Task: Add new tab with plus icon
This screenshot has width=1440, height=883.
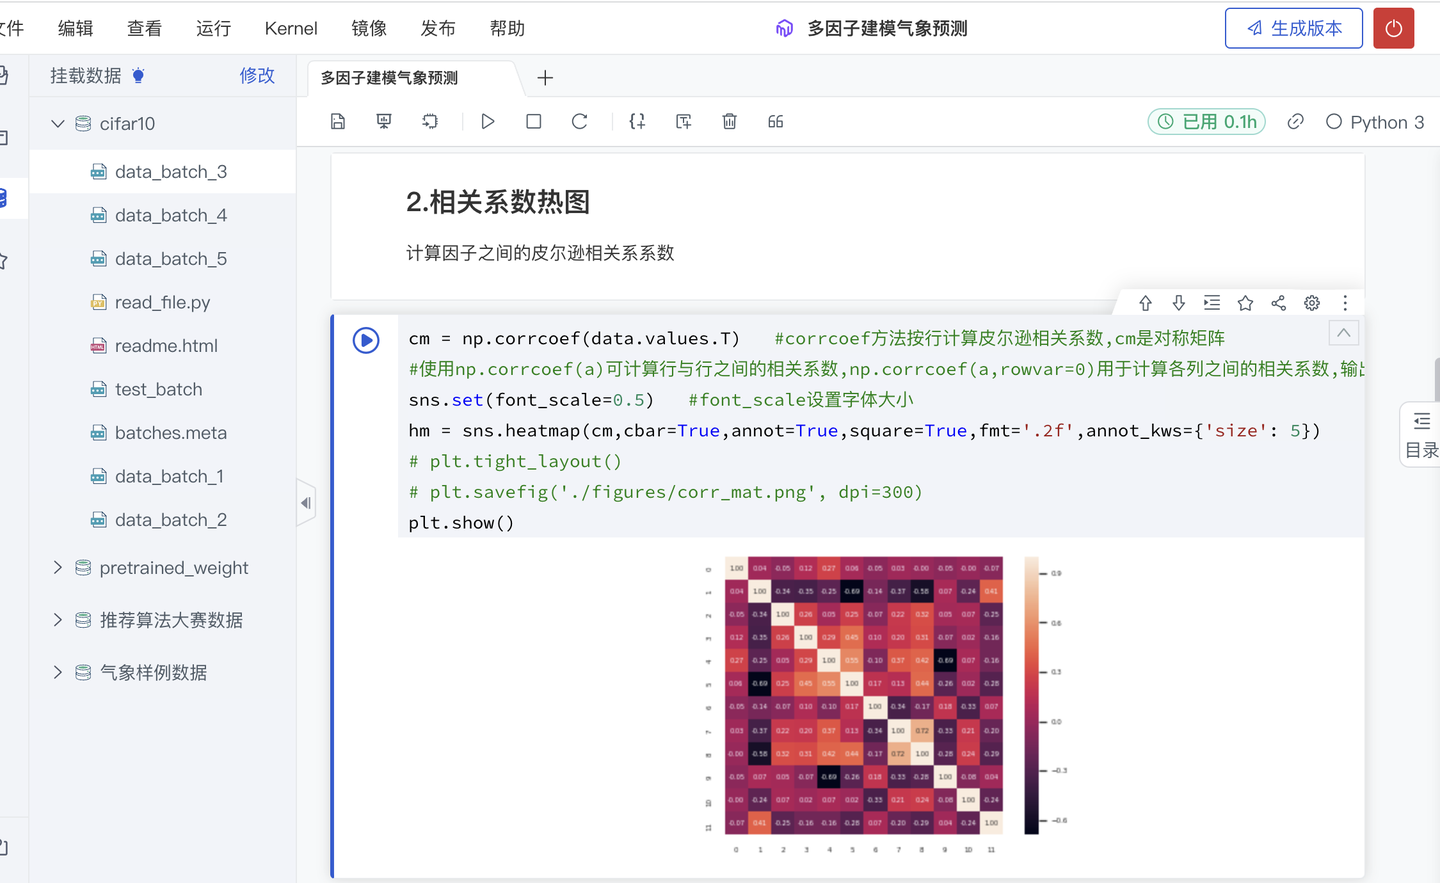Action: click(545, 78)
